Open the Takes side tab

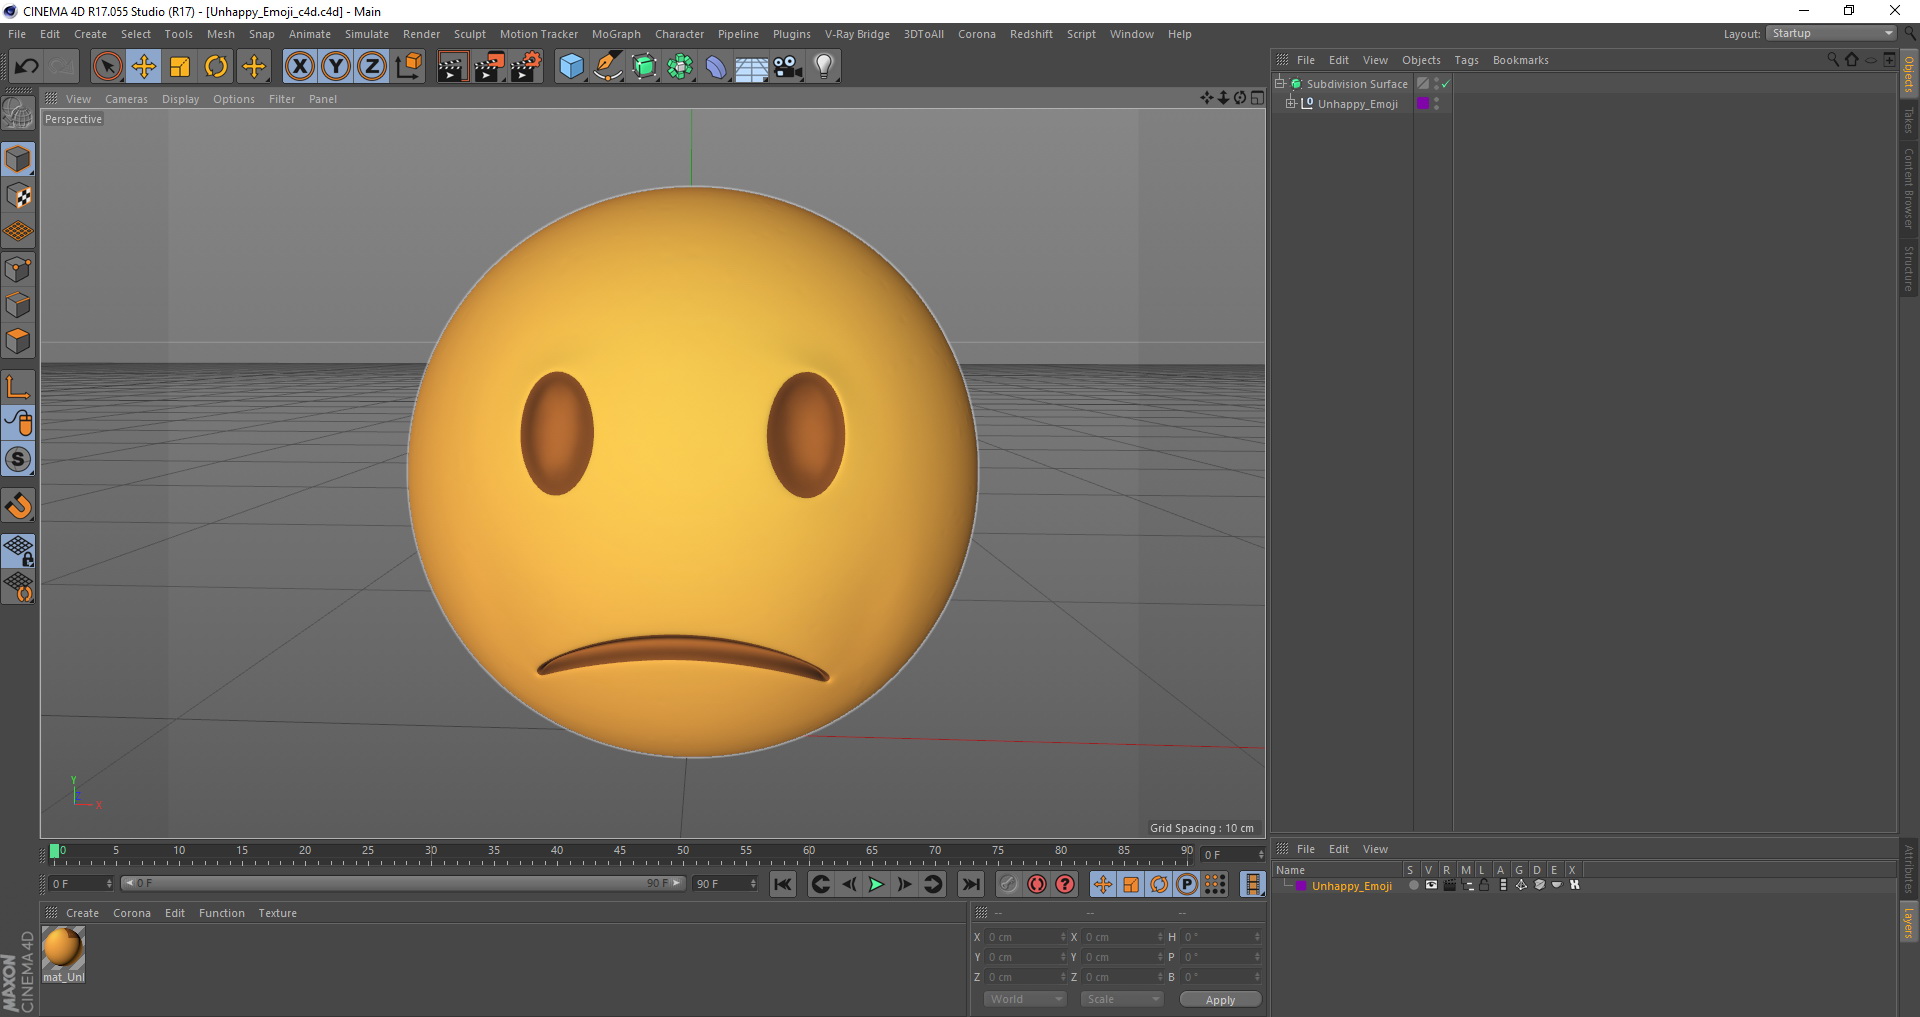[x=1908, y=119]
